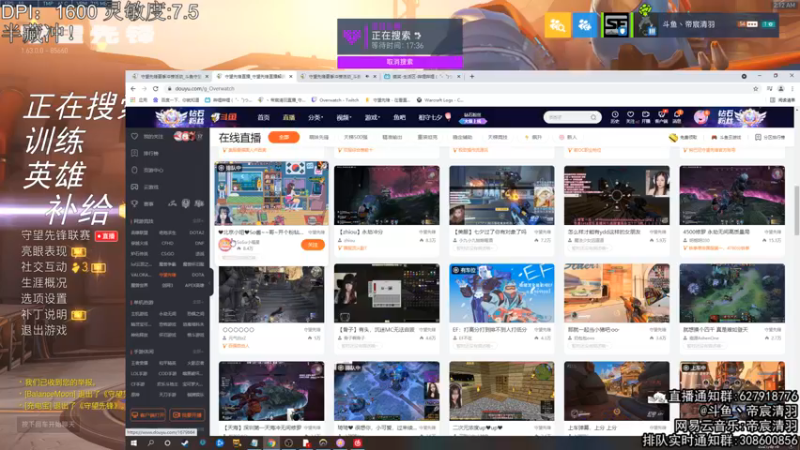Viewport: 800px width, 450px height.
Task: Open the Chrome profile avatar icon
Action: tap(781, 88)
